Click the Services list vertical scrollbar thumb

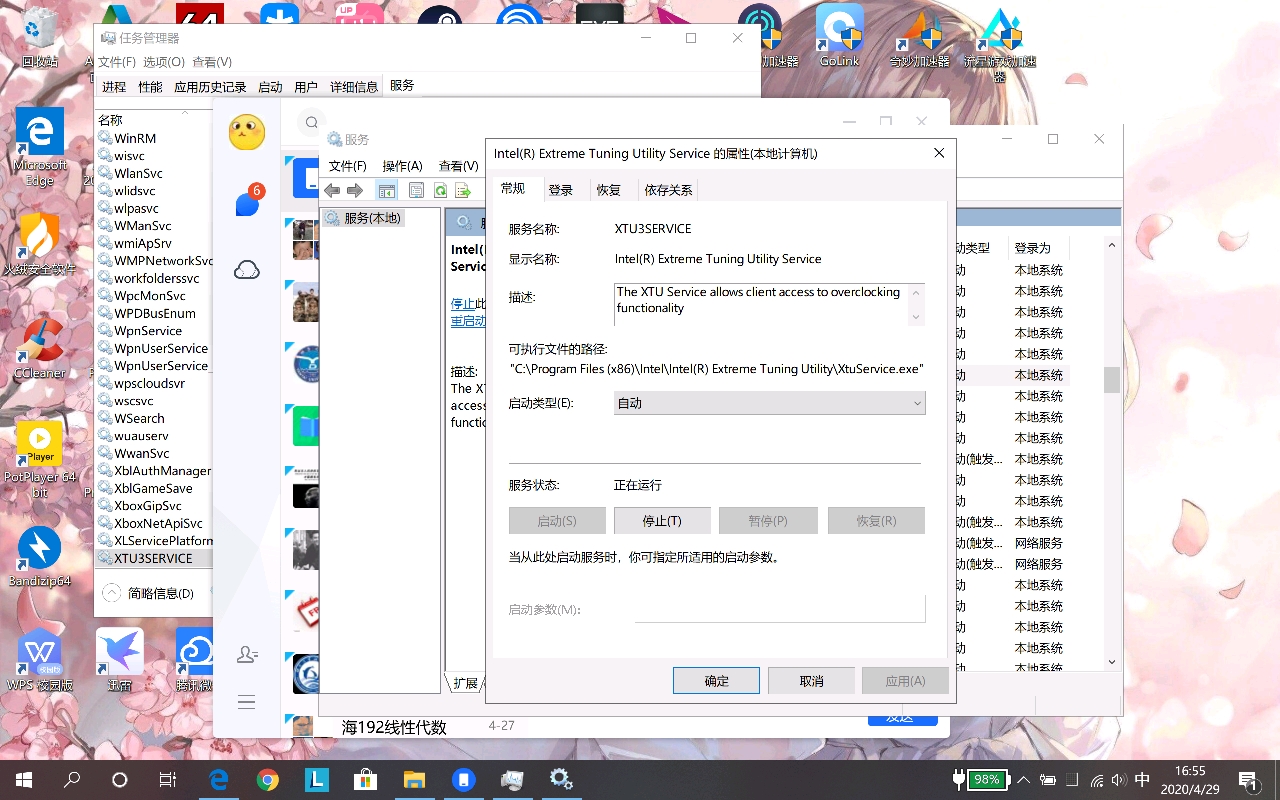[1111, 380]
